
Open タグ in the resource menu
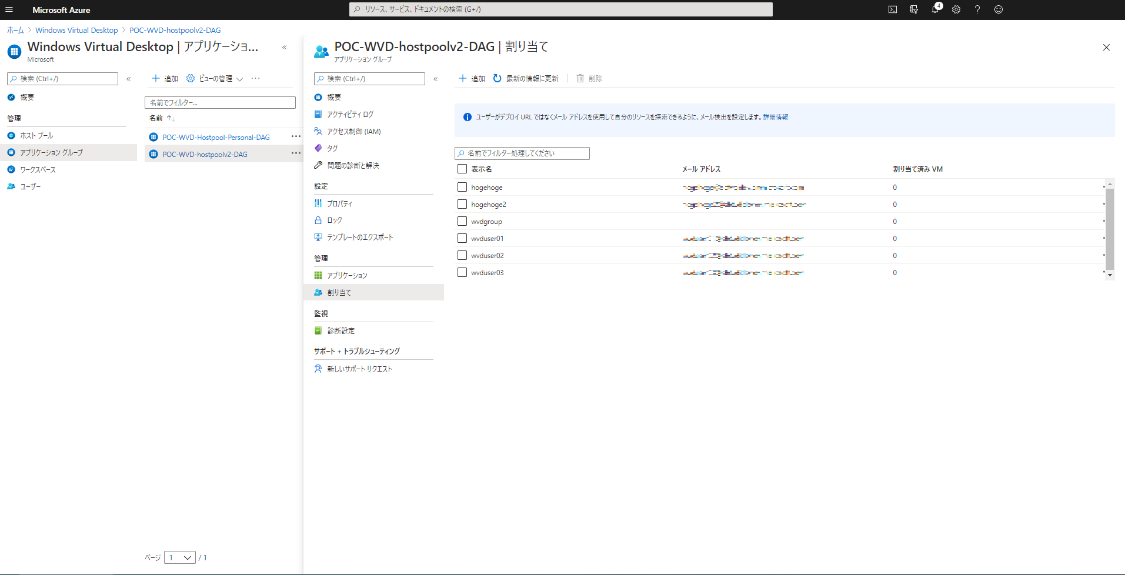(332, 148)
